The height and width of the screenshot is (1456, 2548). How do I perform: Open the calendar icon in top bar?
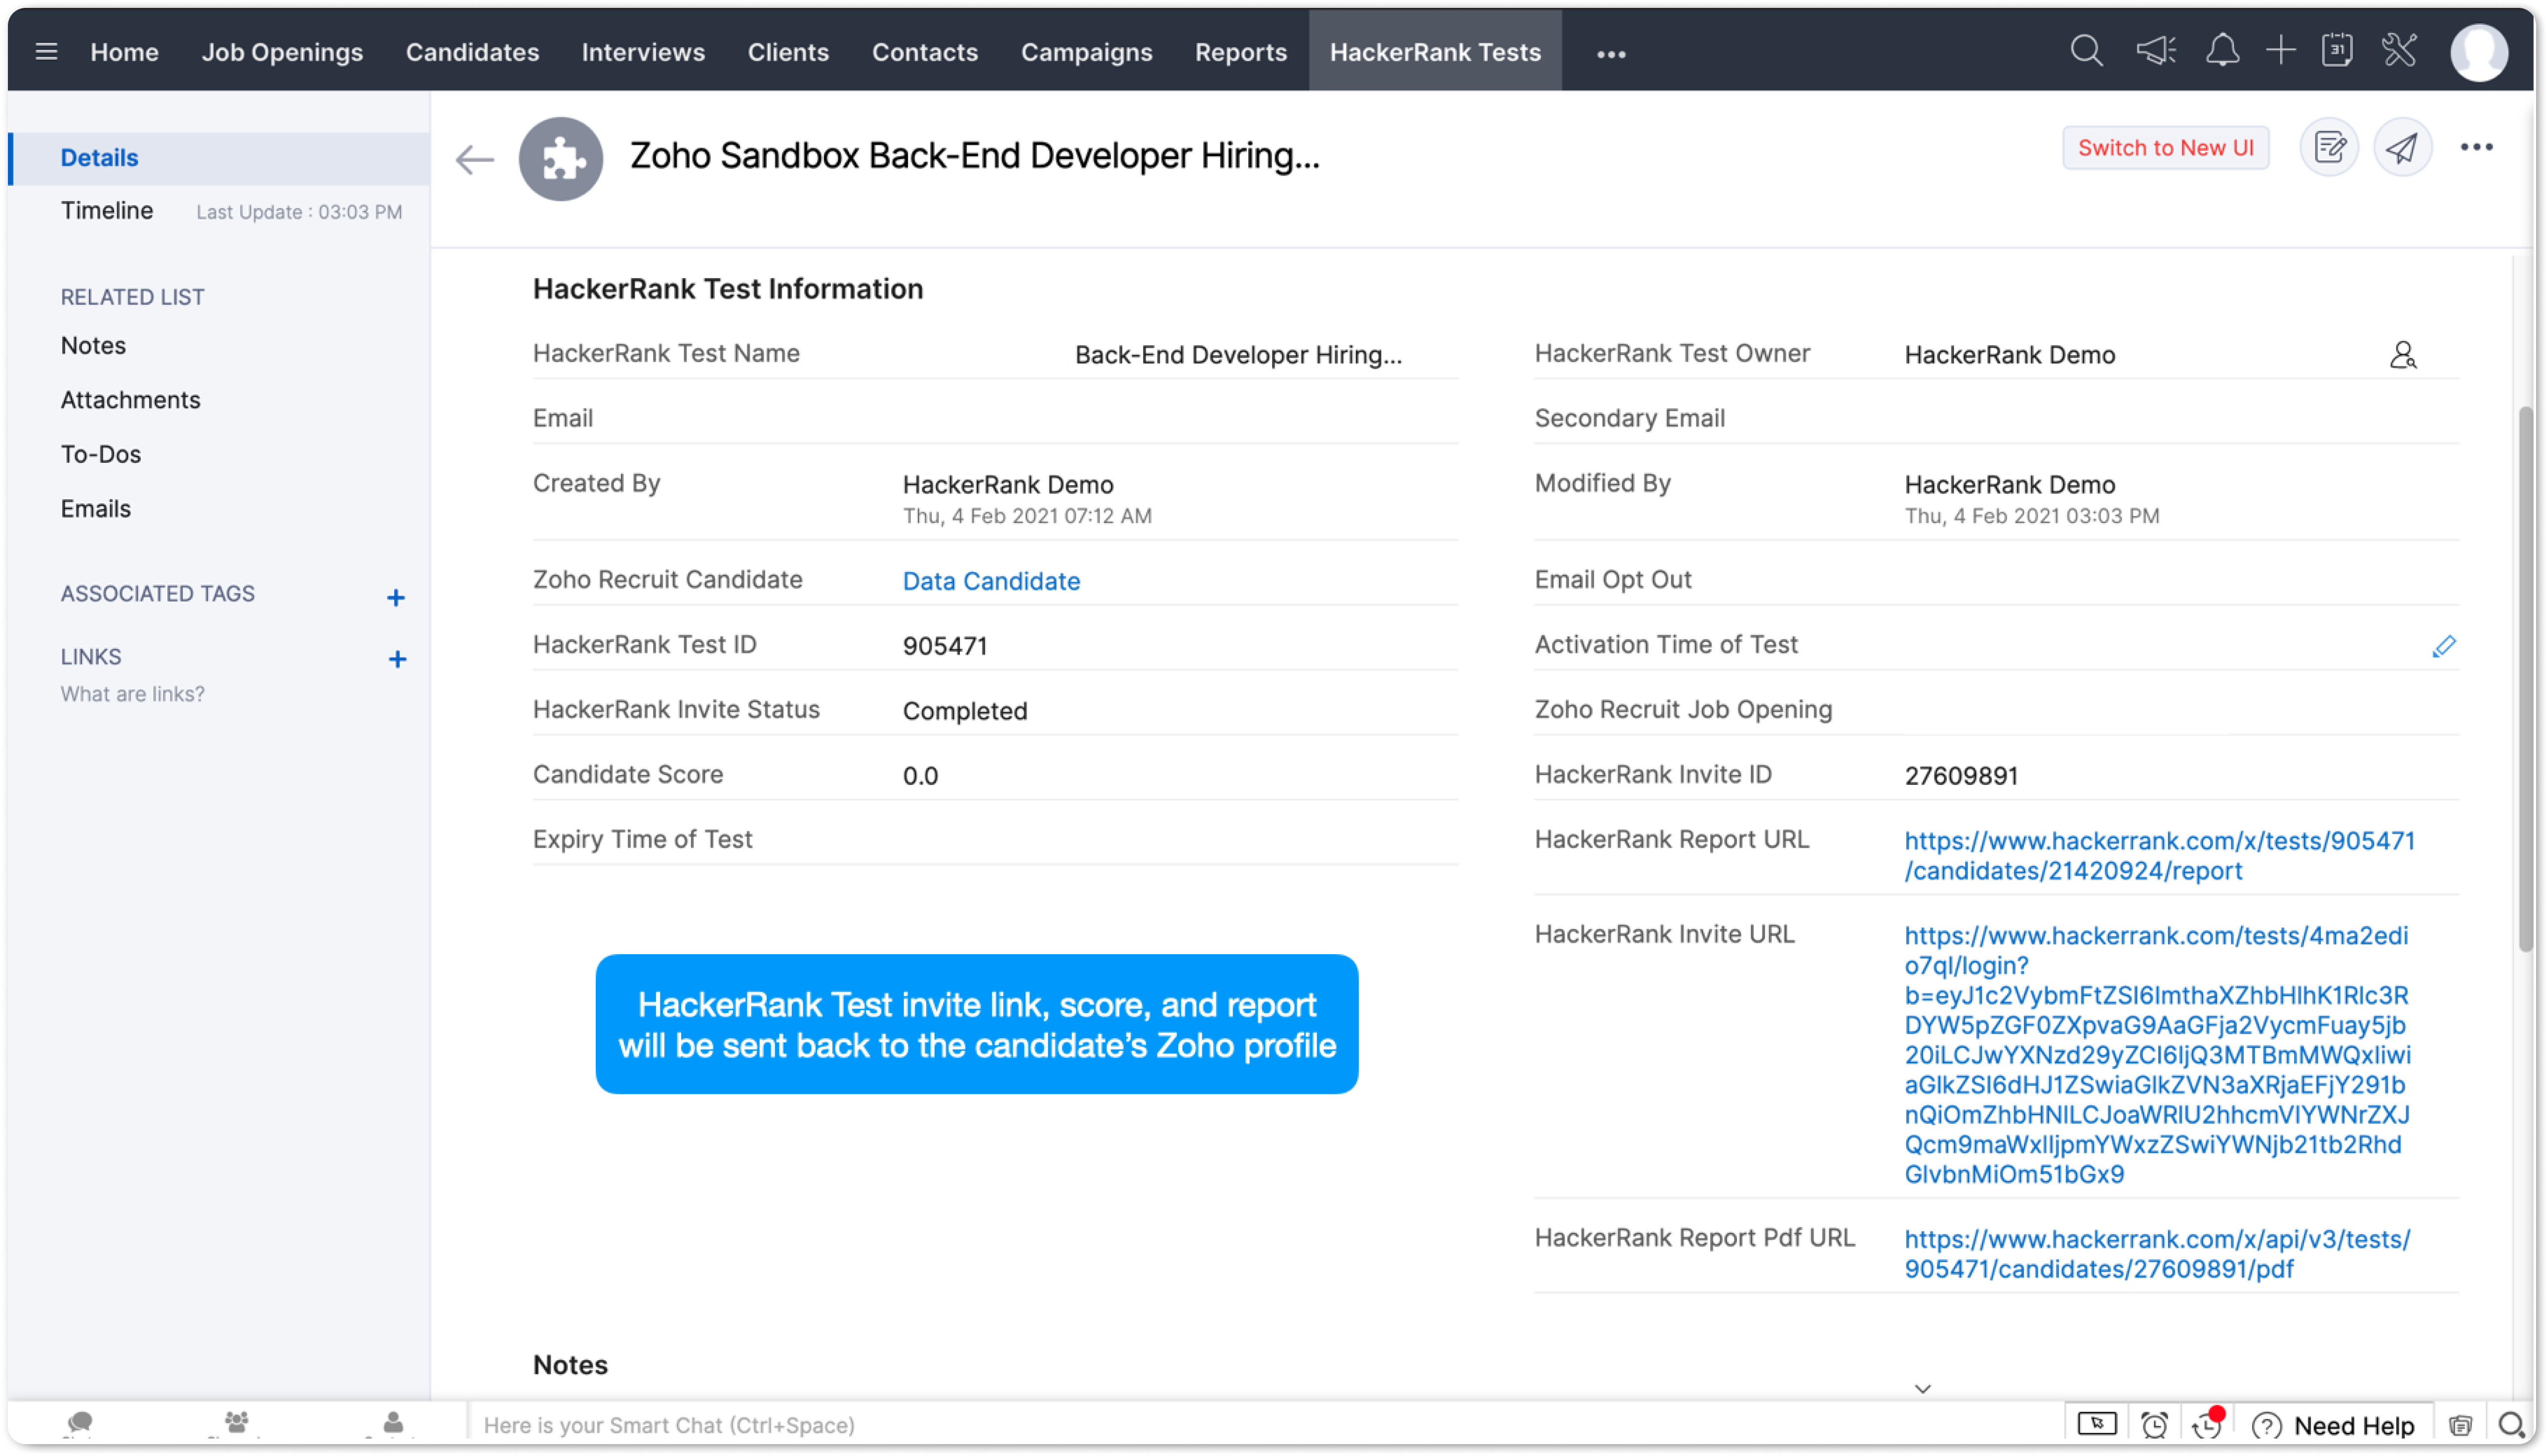point(2337,51)
